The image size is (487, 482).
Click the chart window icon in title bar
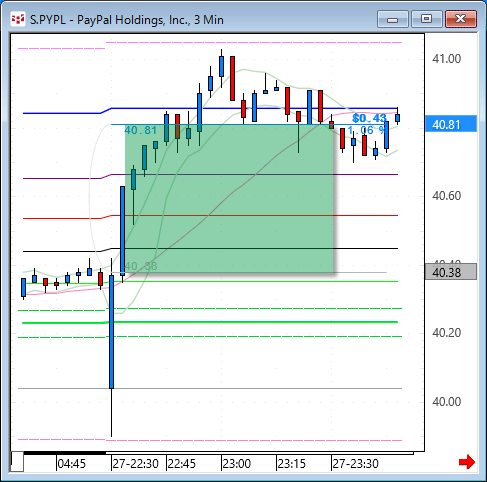[17, 19]
